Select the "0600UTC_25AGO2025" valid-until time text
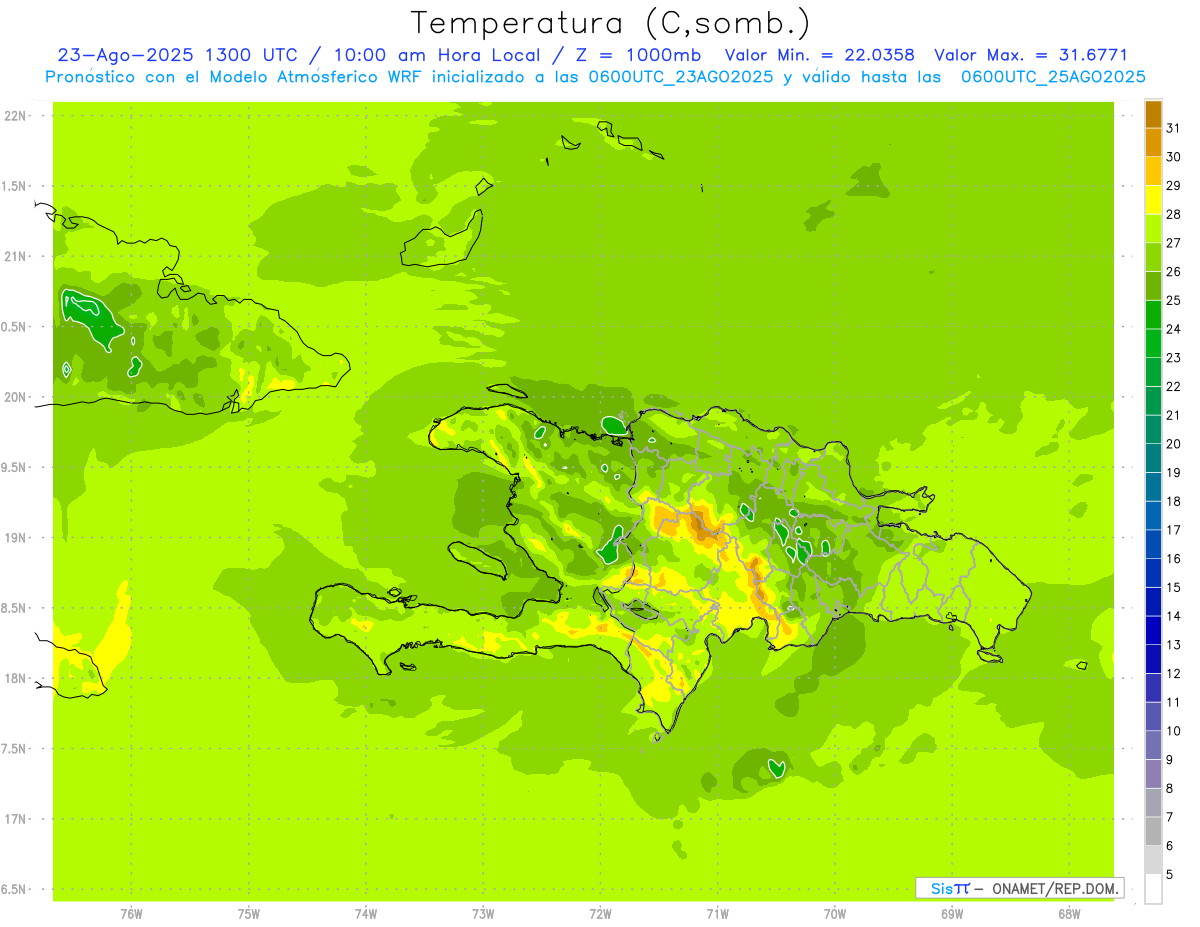The height and width of the screenshot is (927, 1200). tap(1053, 77)
